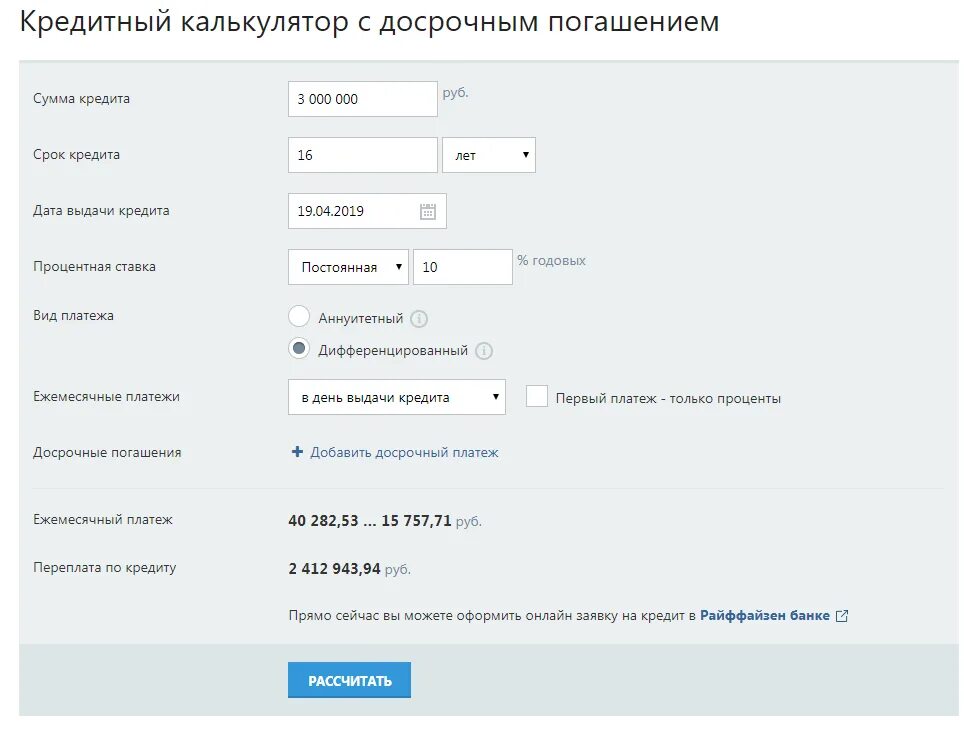Click info icon next to Дифференцированный
Viewport: 964px width, 729px height.
click(484, 351)
